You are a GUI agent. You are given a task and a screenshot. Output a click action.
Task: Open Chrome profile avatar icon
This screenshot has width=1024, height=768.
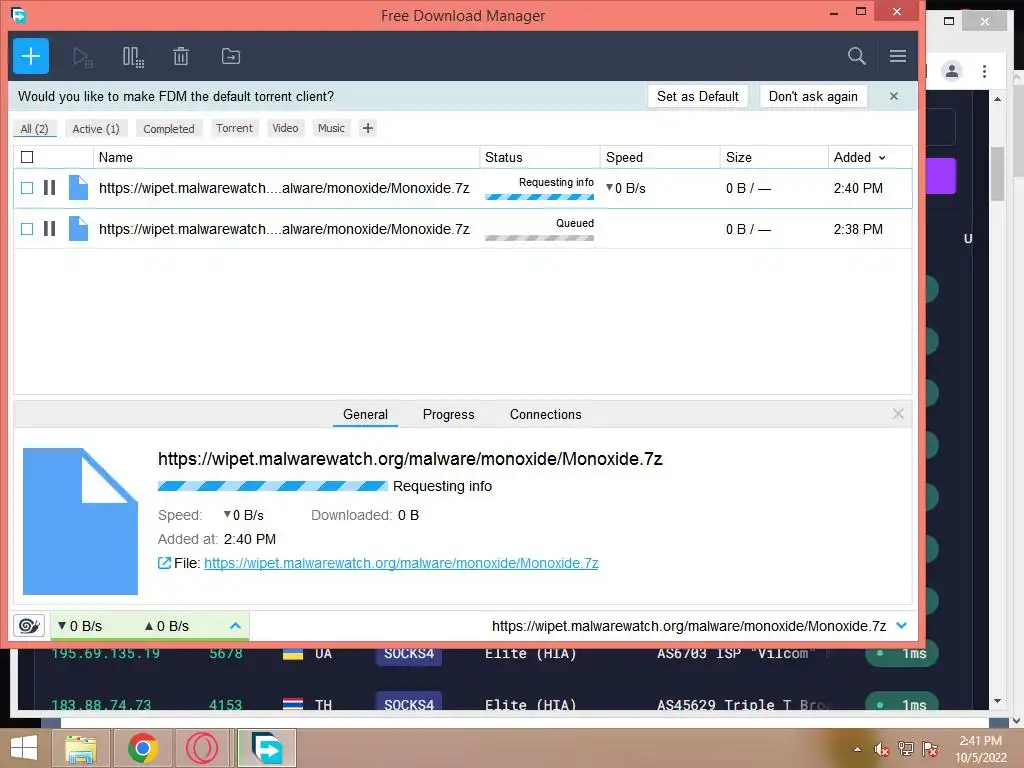(952, 71)
